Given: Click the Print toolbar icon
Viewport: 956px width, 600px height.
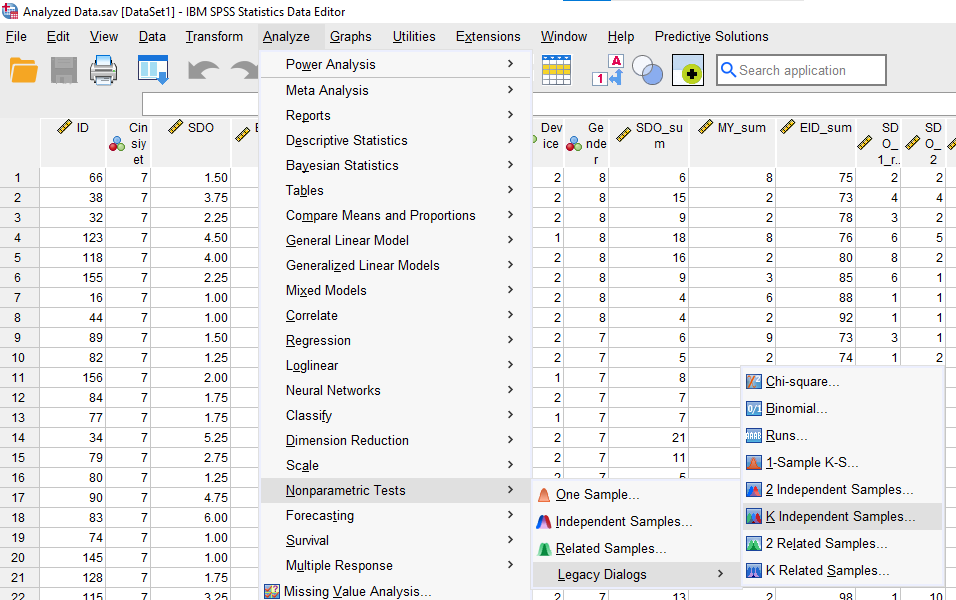Looking at the screenshot, I should 104,70.
